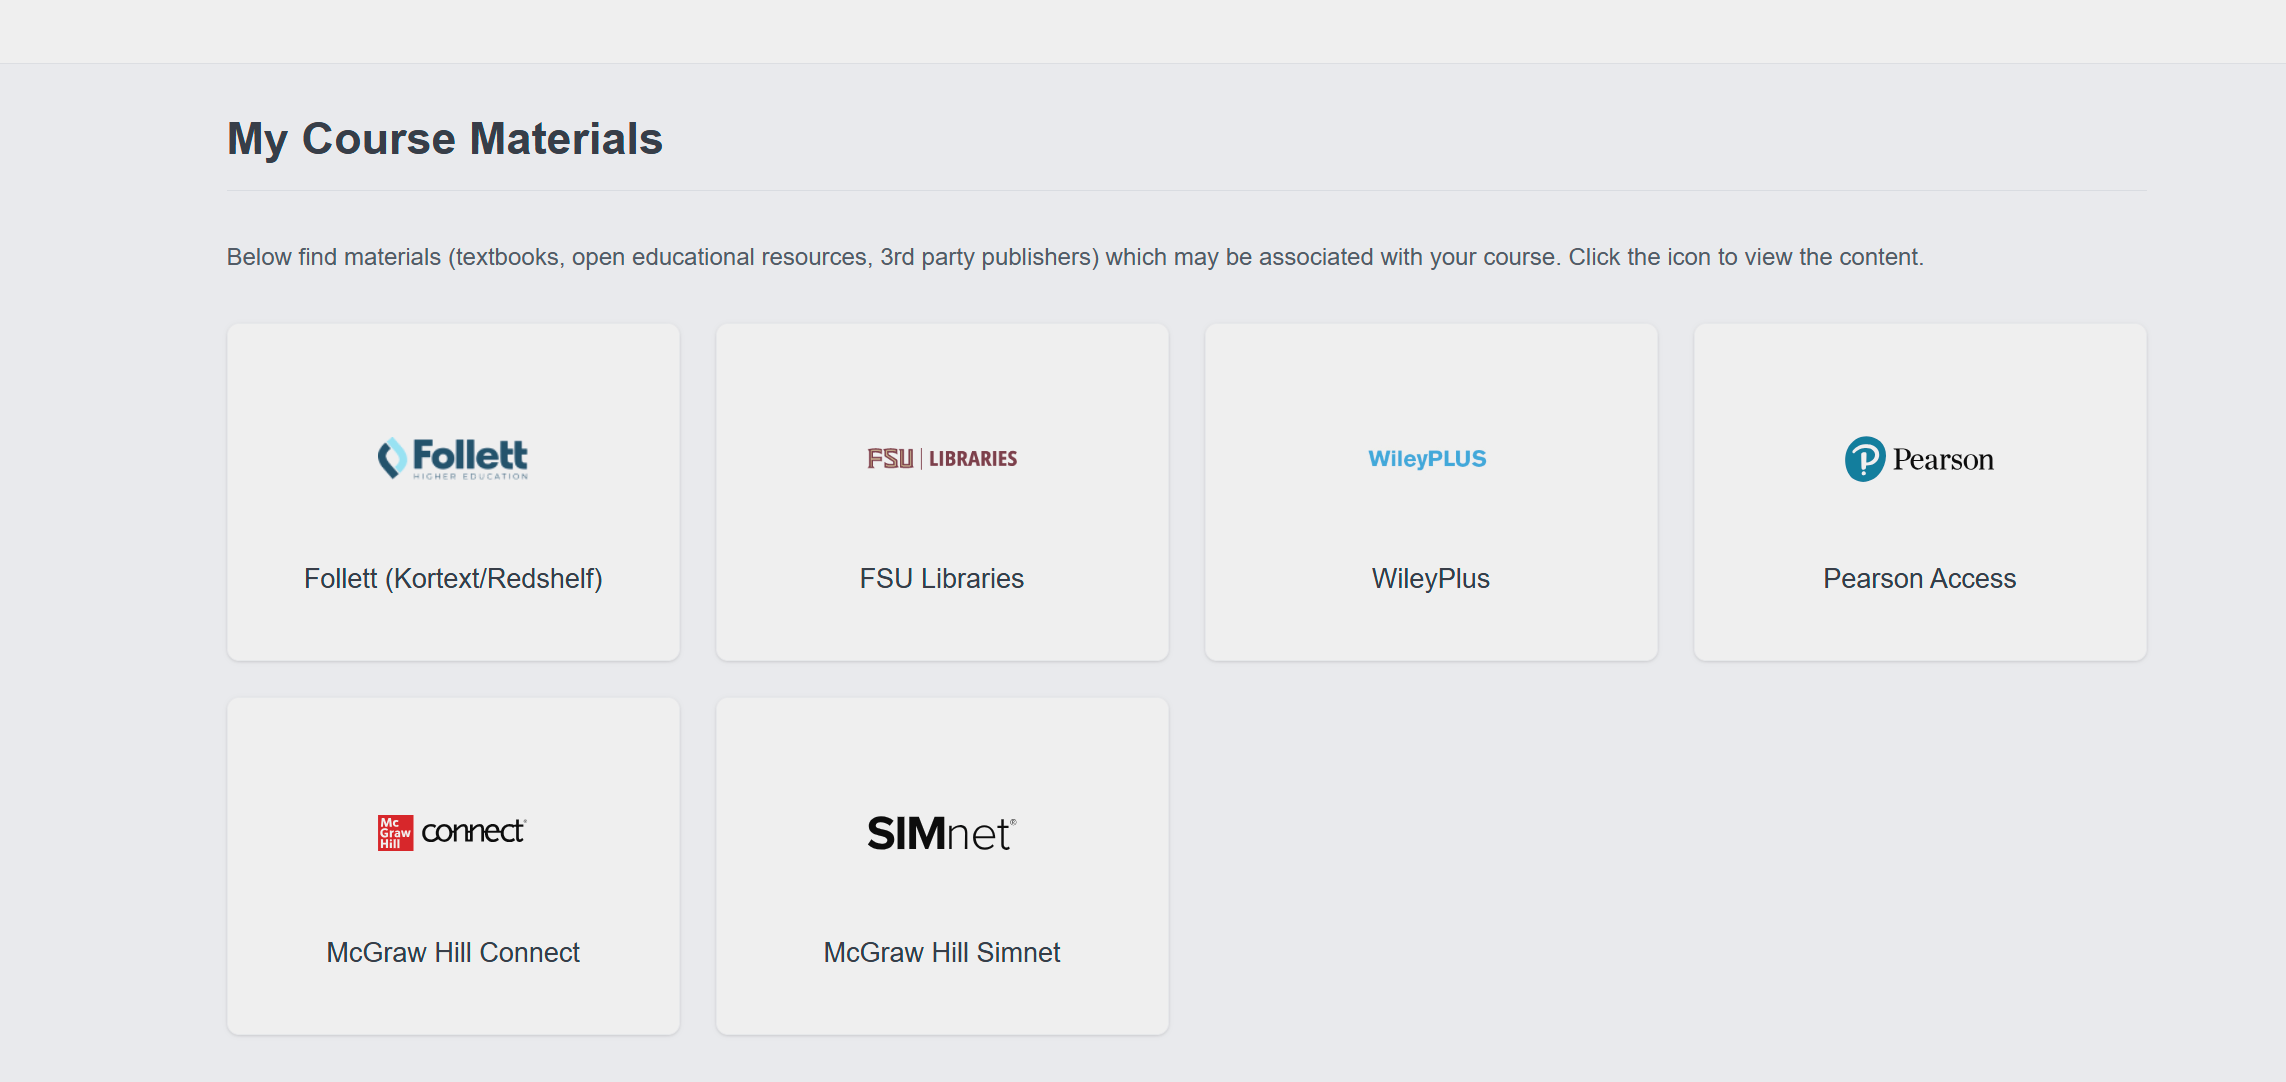2286x1082 pixels.
Task: Launch the WileyPlus text label
Action: (x=1431, y=579)
